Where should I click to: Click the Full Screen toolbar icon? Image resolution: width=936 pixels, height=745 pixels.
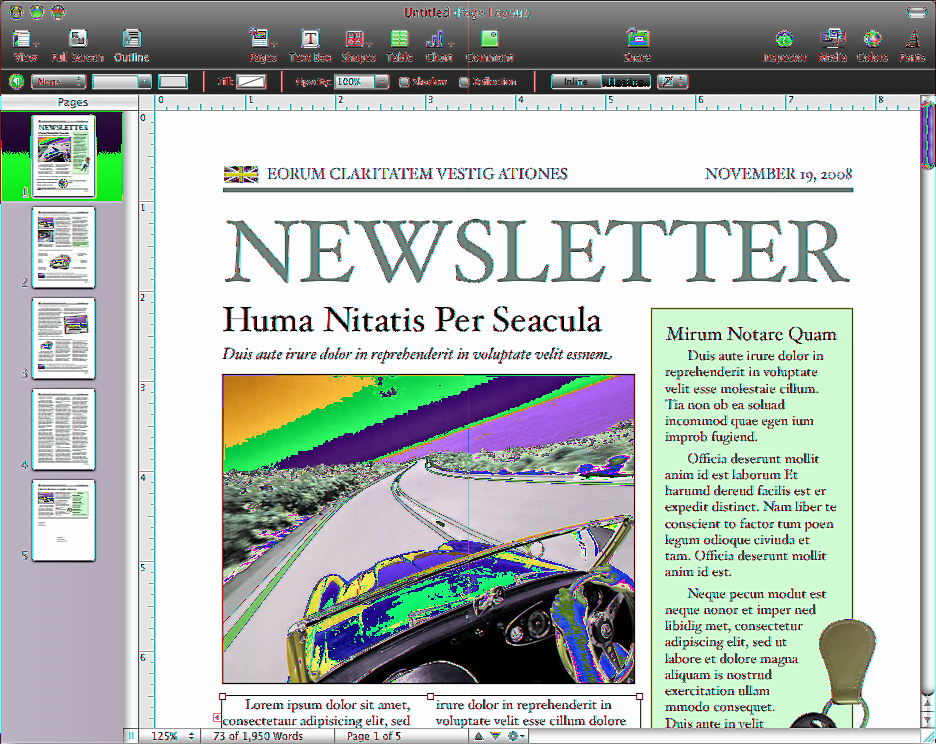[x=78, y=45]
